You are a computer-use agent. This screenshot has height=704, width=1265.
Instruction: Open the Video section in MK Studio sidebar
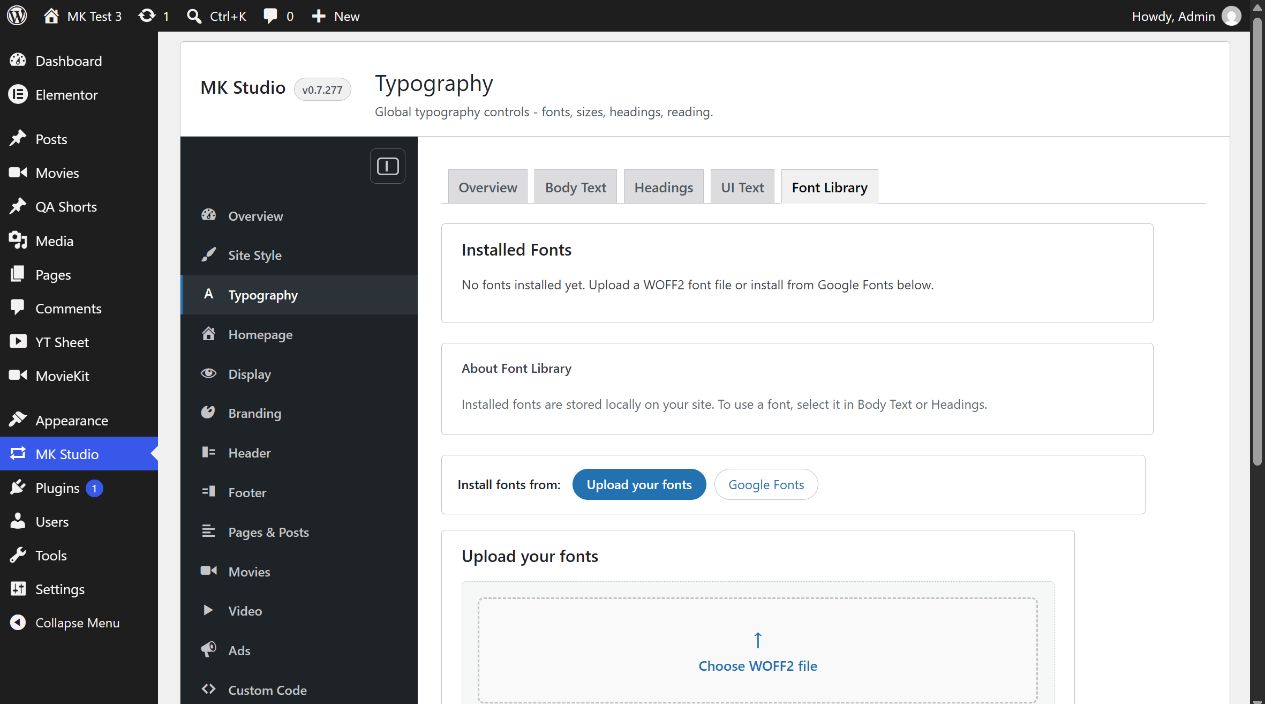click(299, 611)
